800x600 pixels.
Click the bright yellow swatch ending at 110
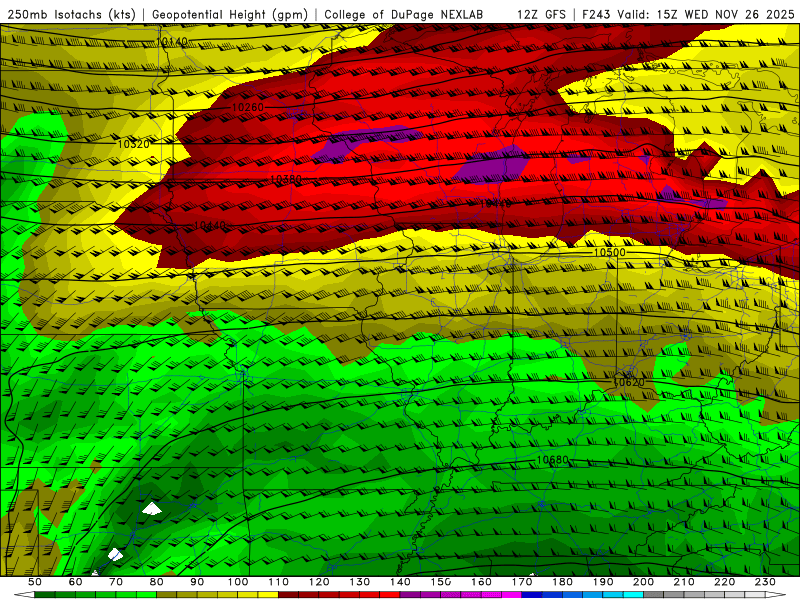pos(268,595)
